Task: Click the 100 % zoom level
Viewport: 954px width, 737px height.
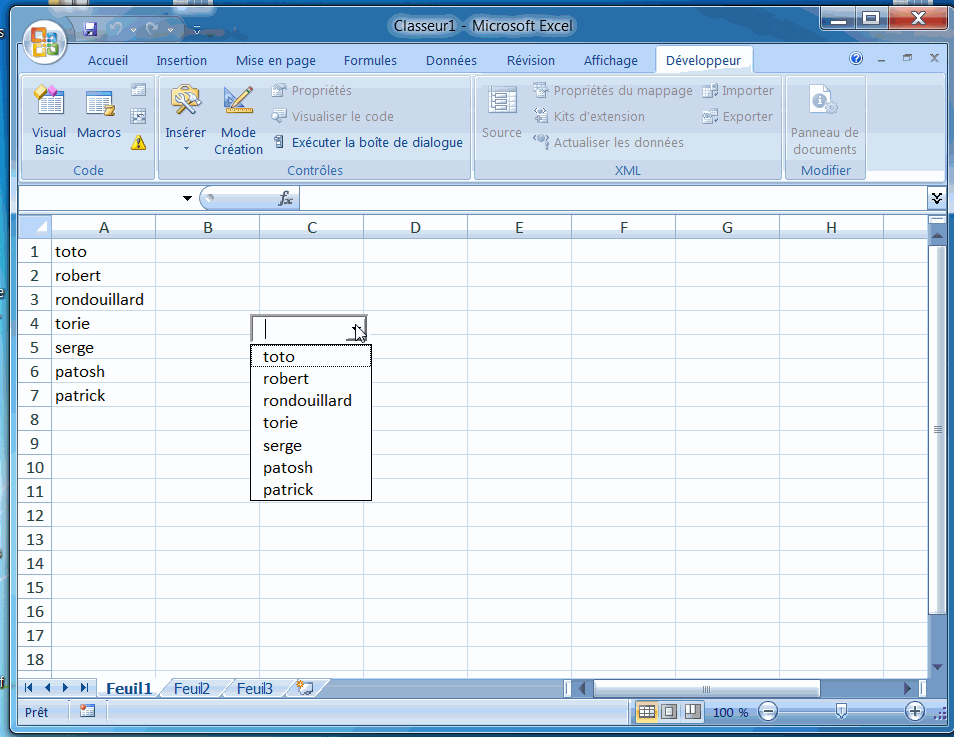Action: pyautogui.click(x=731, y=712)
